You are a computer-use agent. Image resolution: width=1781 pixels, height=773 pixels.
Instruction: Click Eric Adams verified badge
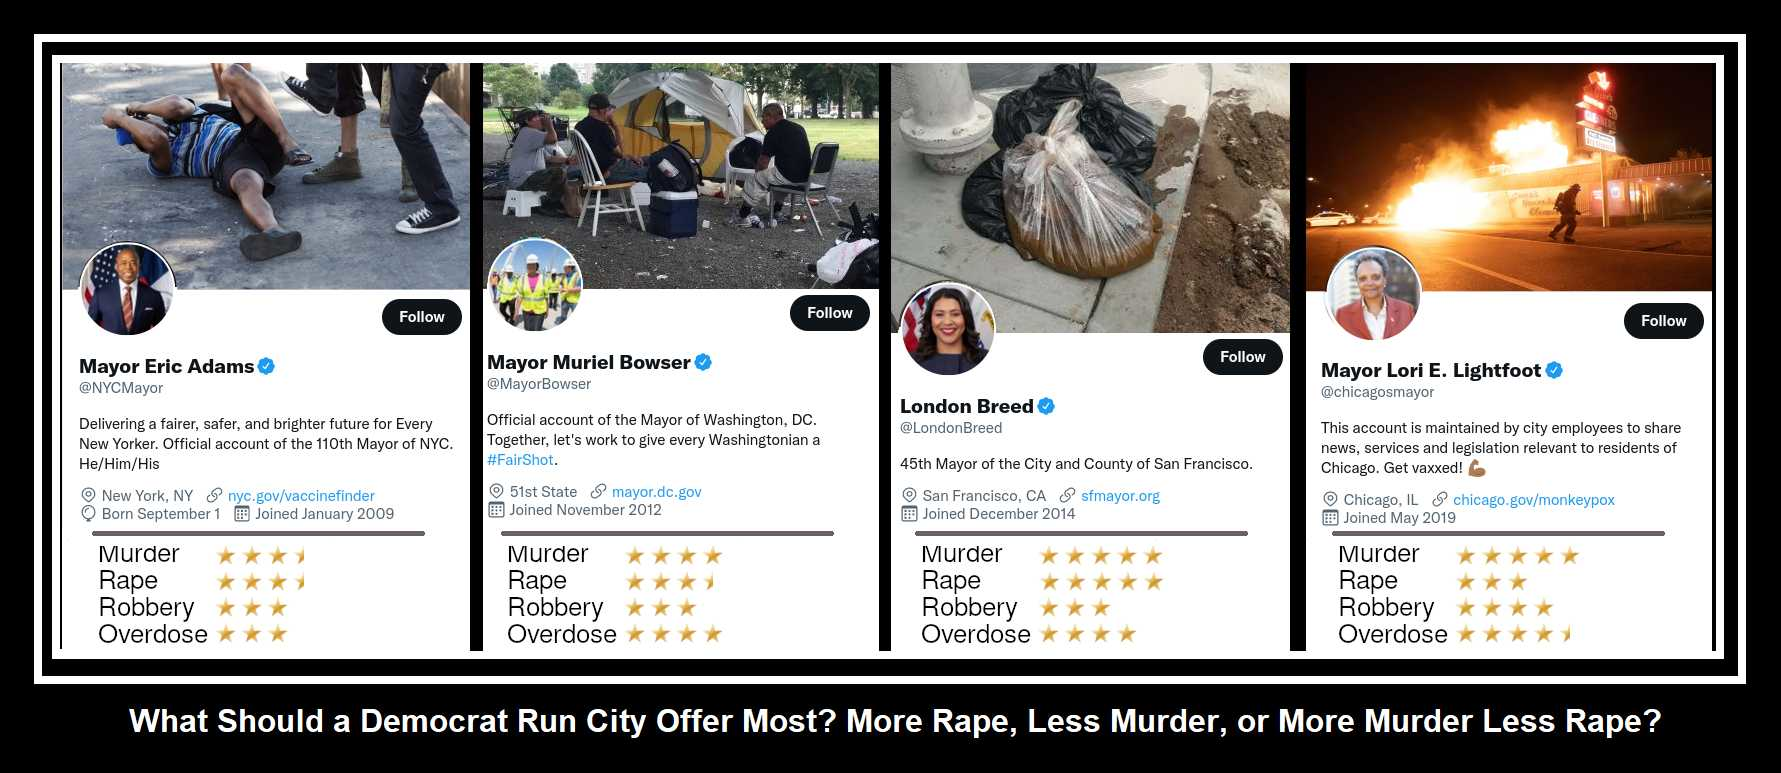tap(266, 366)
